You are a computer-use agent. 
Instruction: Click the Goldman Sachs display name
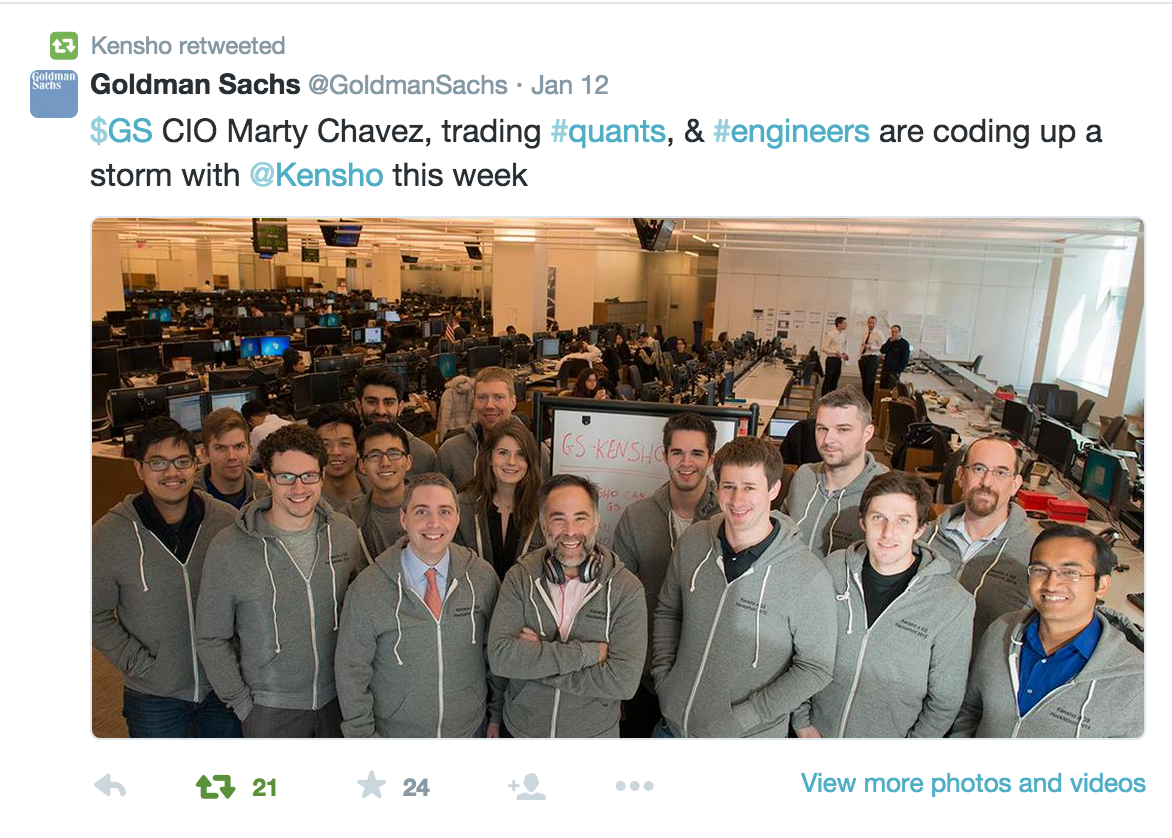click(x=195, y=84)
